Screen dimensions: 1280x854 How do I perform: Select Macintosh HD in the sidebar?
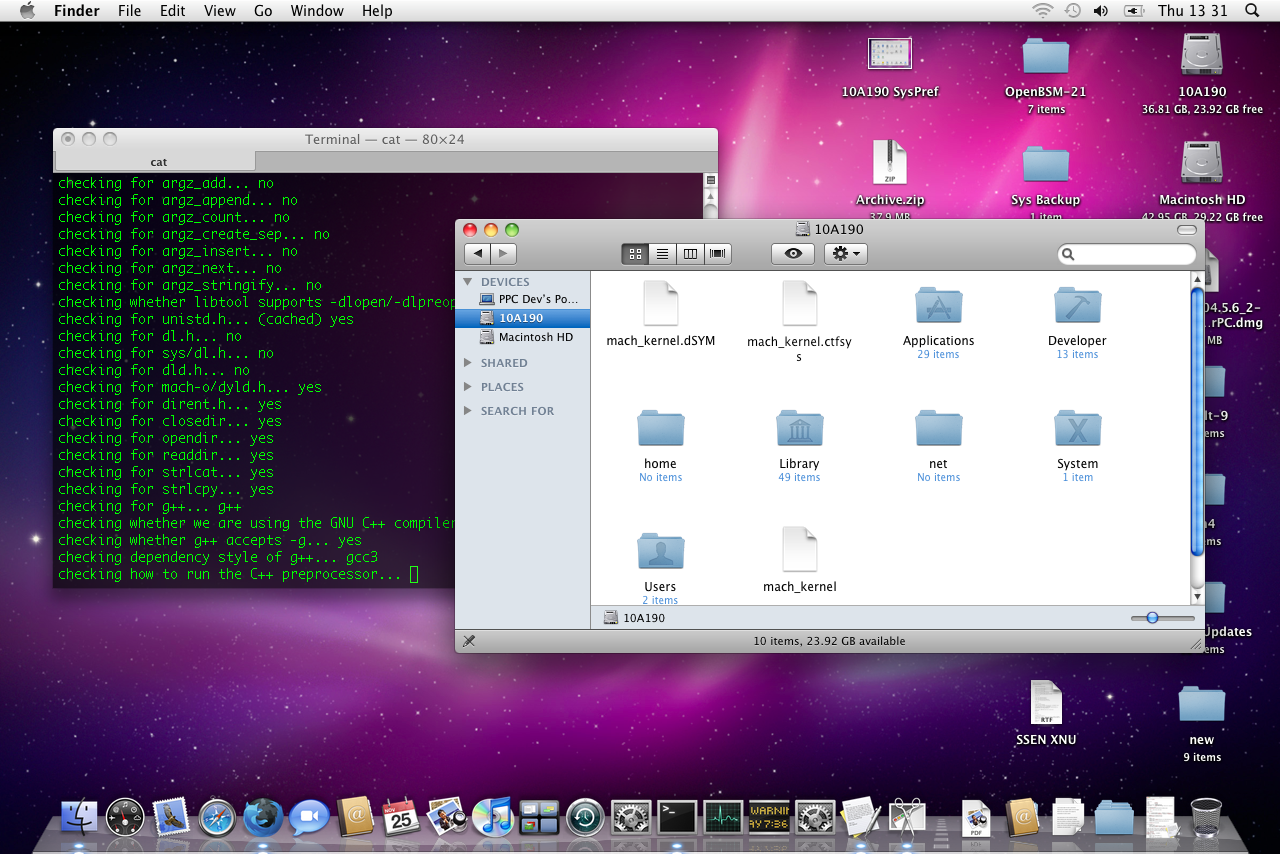[535, 337]
